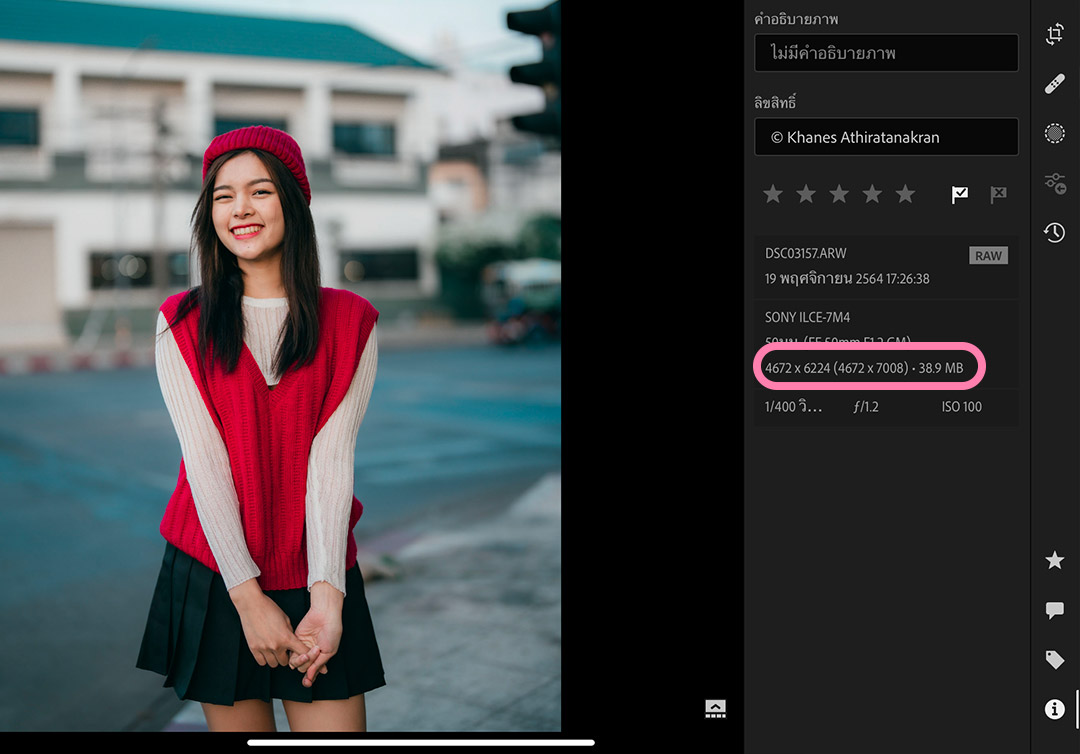This screenshot has height=754, width=1080.
Task: Open the Crop tool
Action: tap(1055, 33)
